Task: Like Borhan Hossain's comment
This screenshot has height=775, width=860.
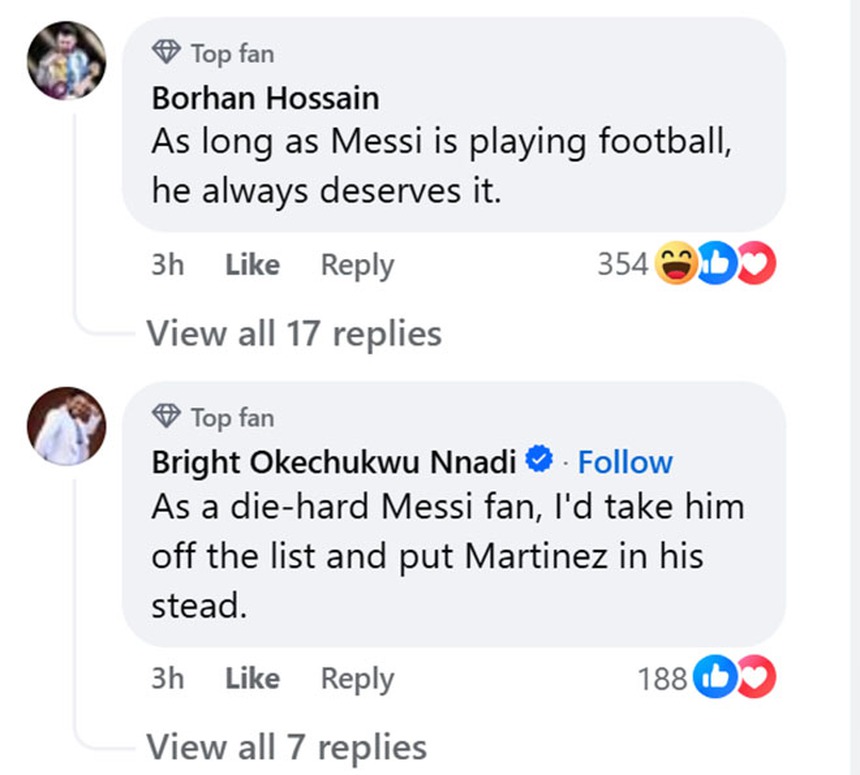Action: coord(252,265)
